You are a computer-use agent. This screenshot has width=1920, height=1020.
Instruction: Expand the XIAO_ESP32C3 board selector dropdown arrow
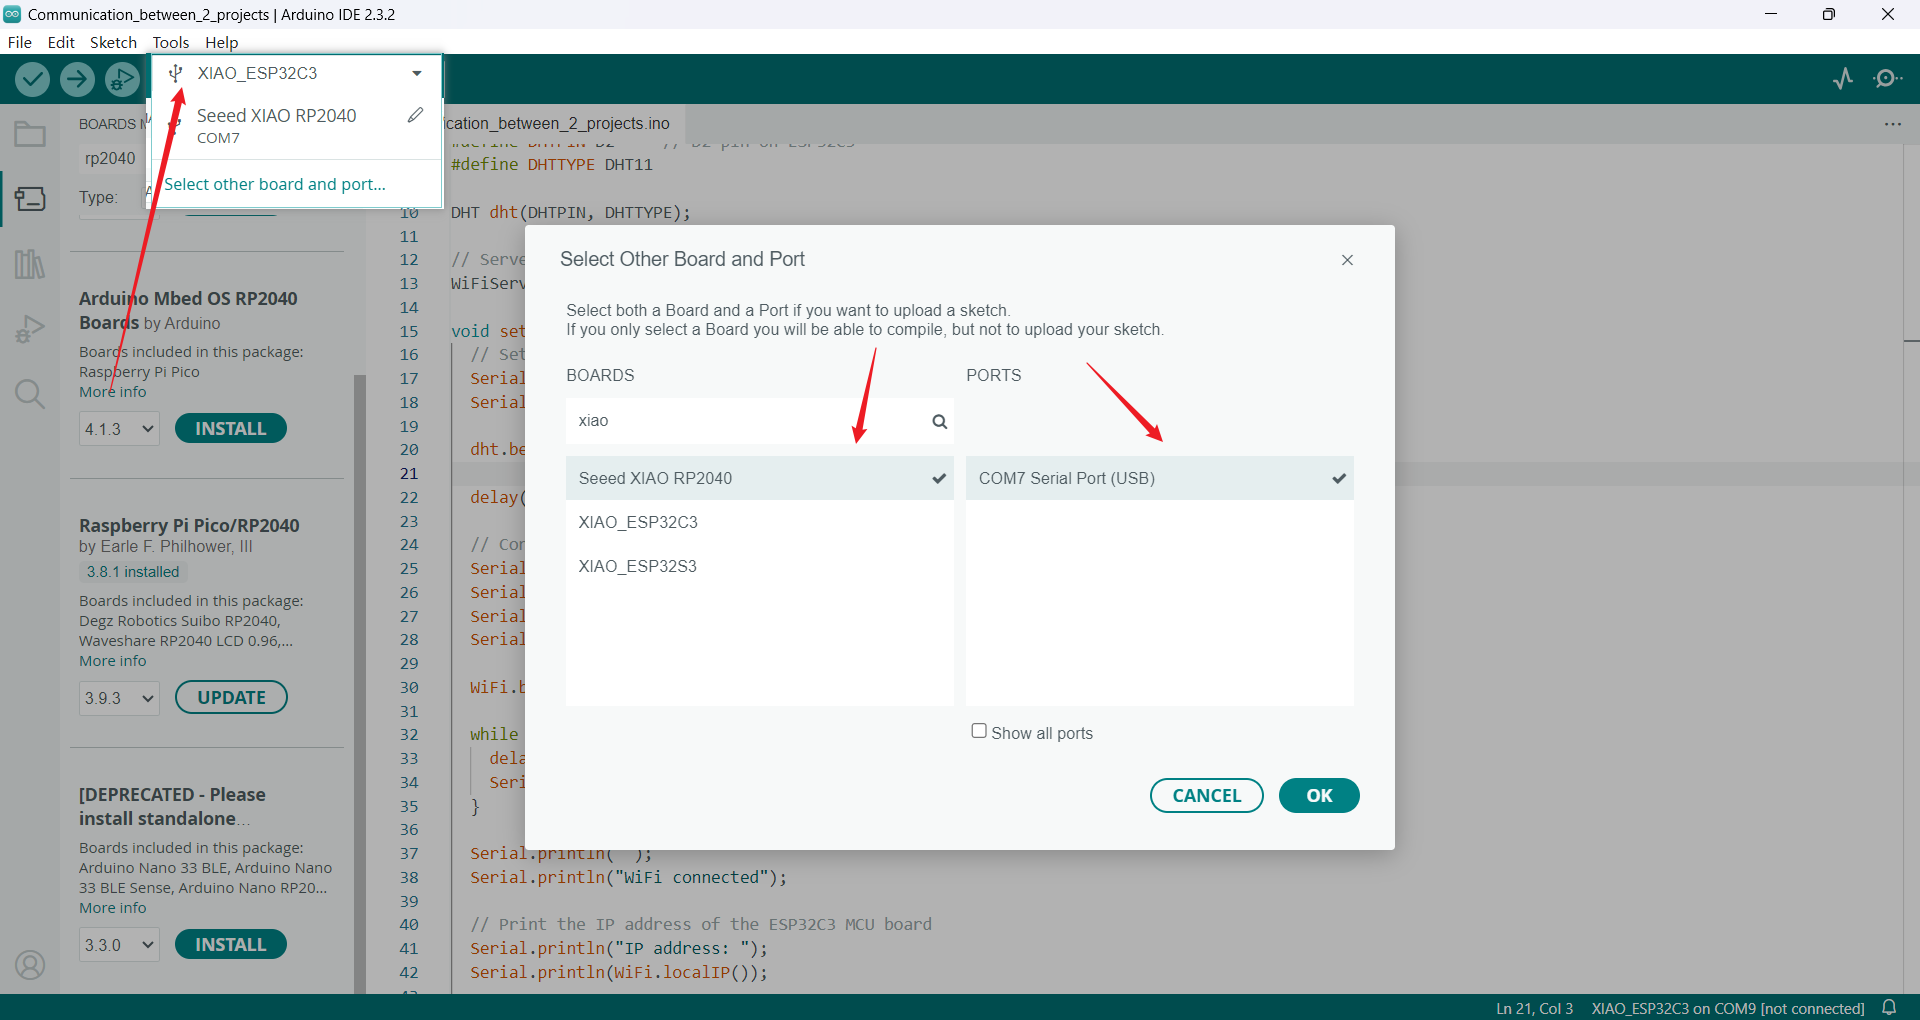coord(417,73)
